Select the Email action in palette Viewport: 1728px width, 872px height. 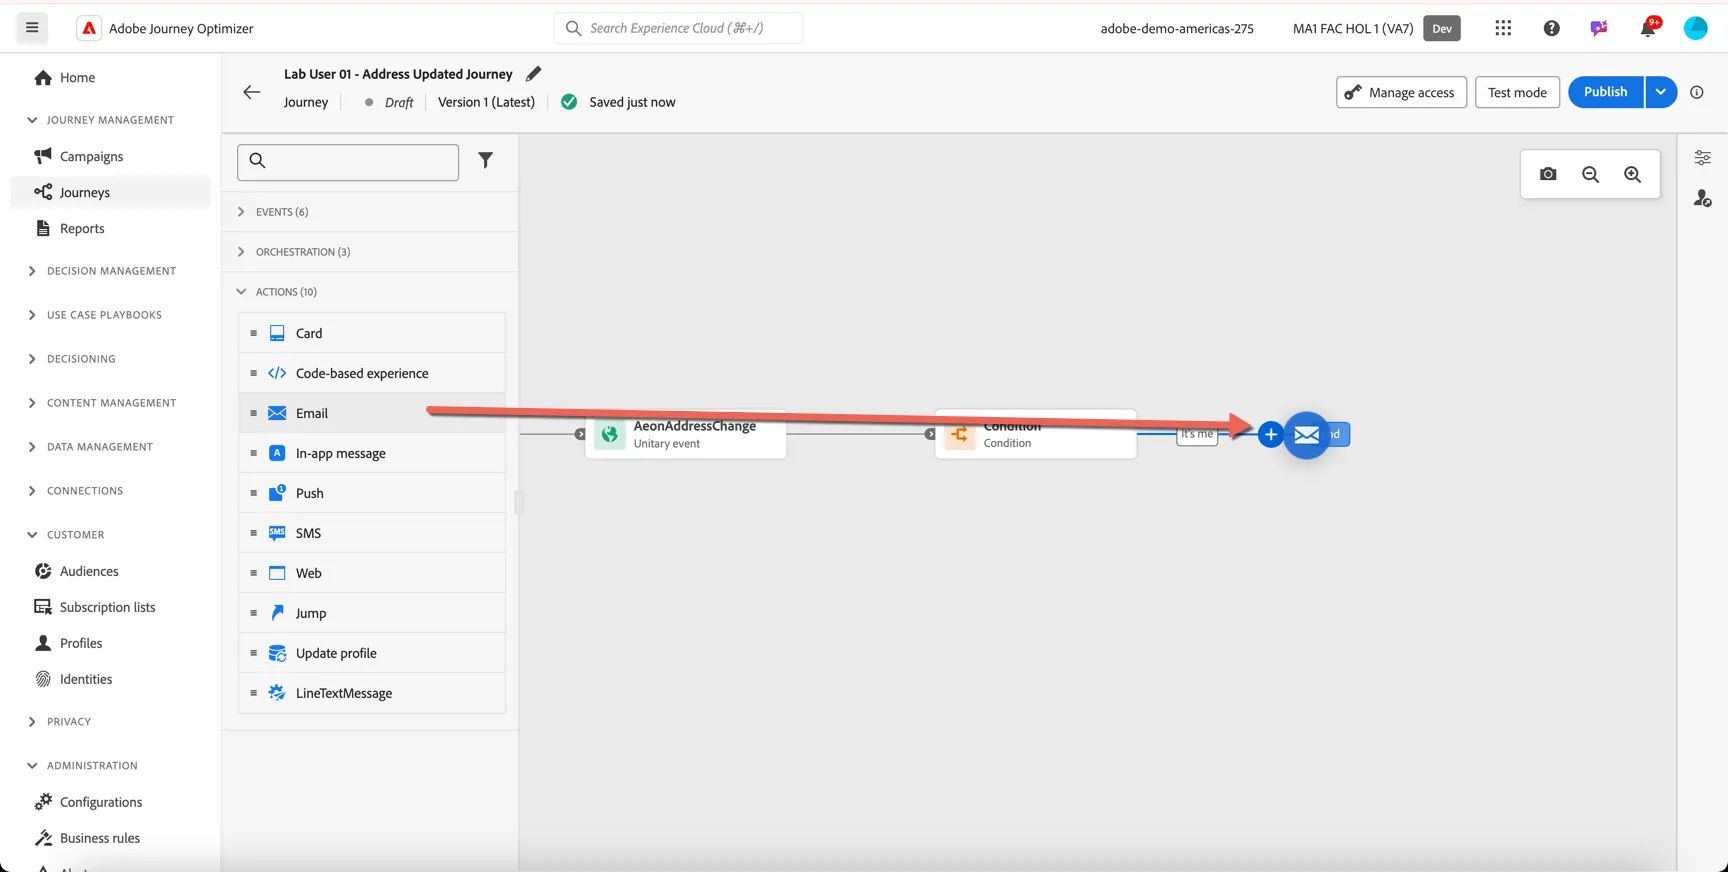pyautogui.click(x=372, y=413)
